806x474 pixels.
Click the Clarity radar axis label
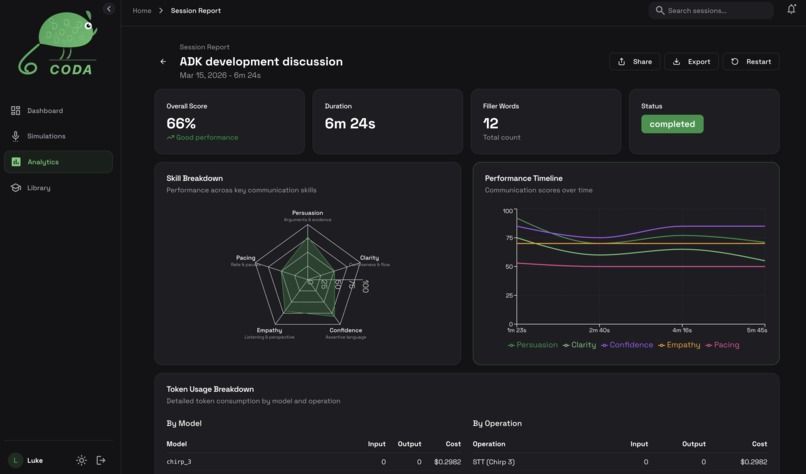[369, 258]
